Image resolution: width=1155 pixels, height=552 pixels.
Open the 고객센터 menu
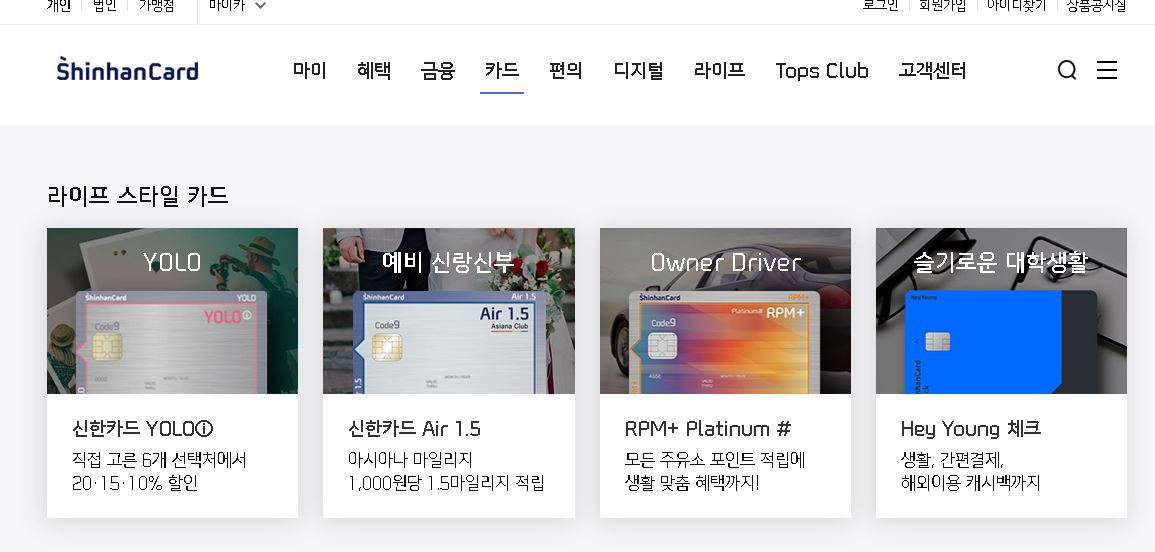click(x=932, y=71)
